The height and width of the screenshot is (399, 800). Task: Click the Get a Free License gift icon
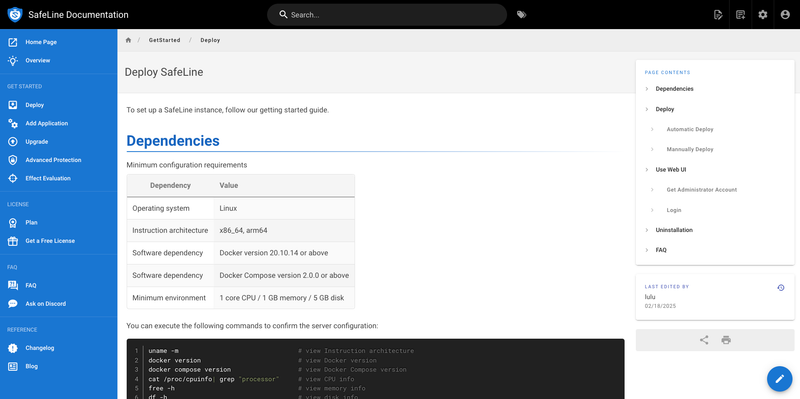pyautogui.click(x=13, y=241)
